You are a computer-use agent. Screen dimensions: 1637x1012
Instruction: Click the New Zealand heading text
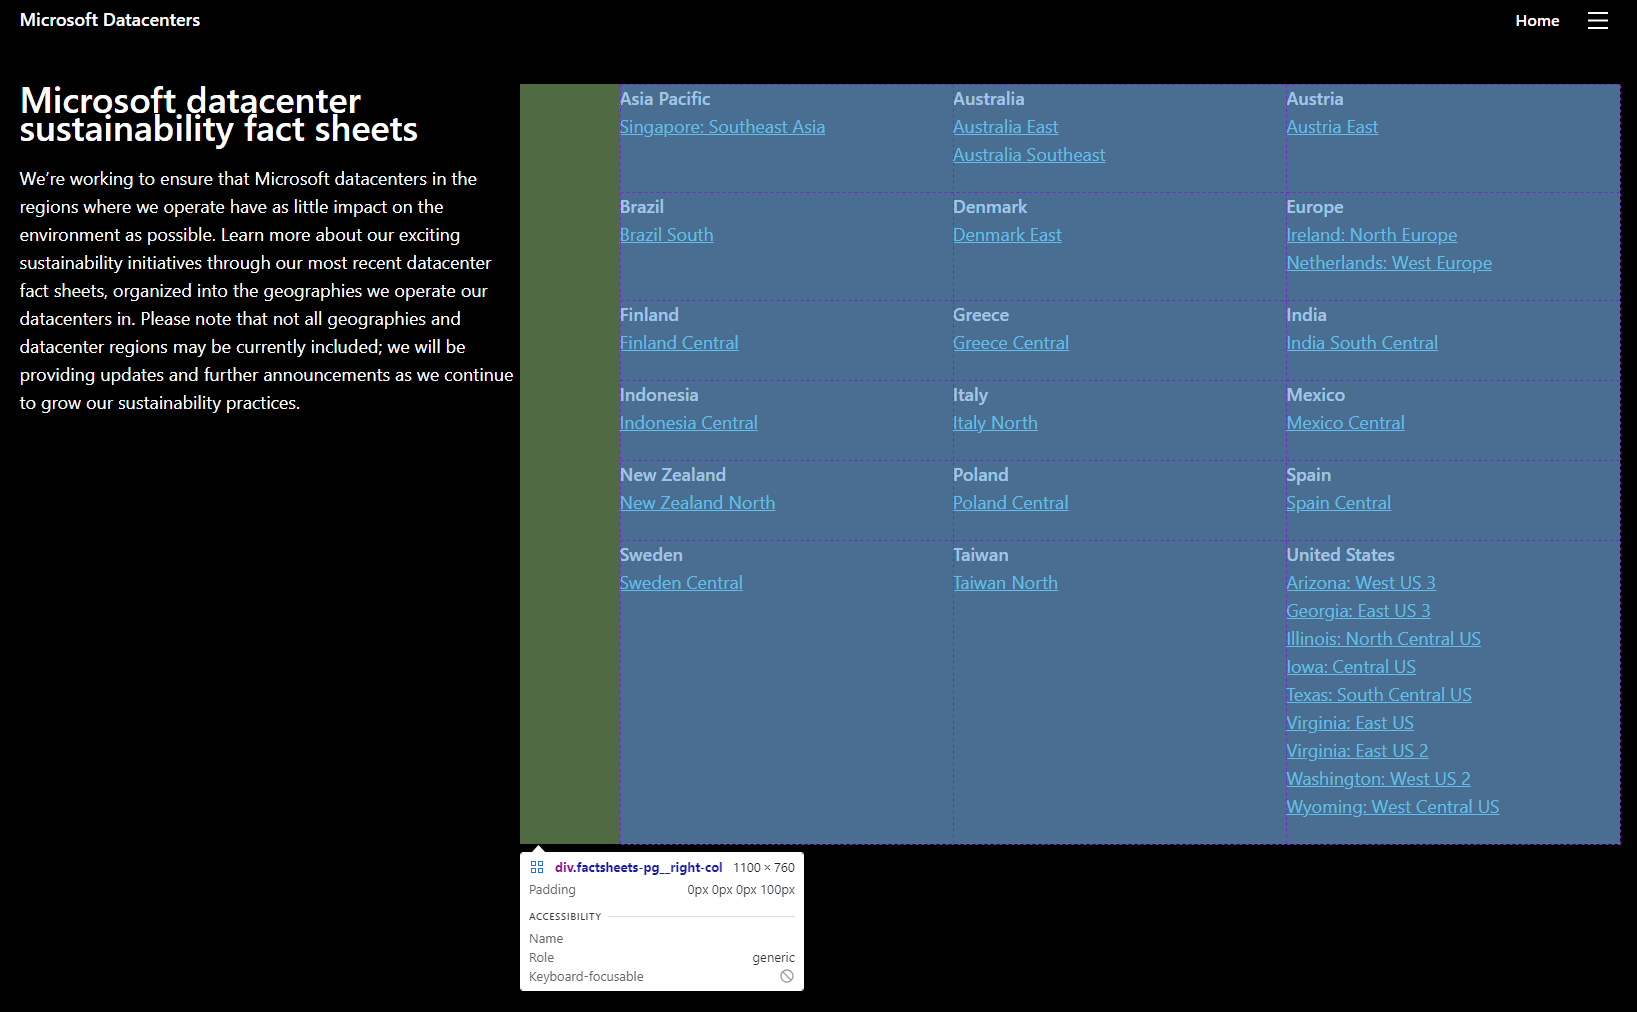coord(673,475)
